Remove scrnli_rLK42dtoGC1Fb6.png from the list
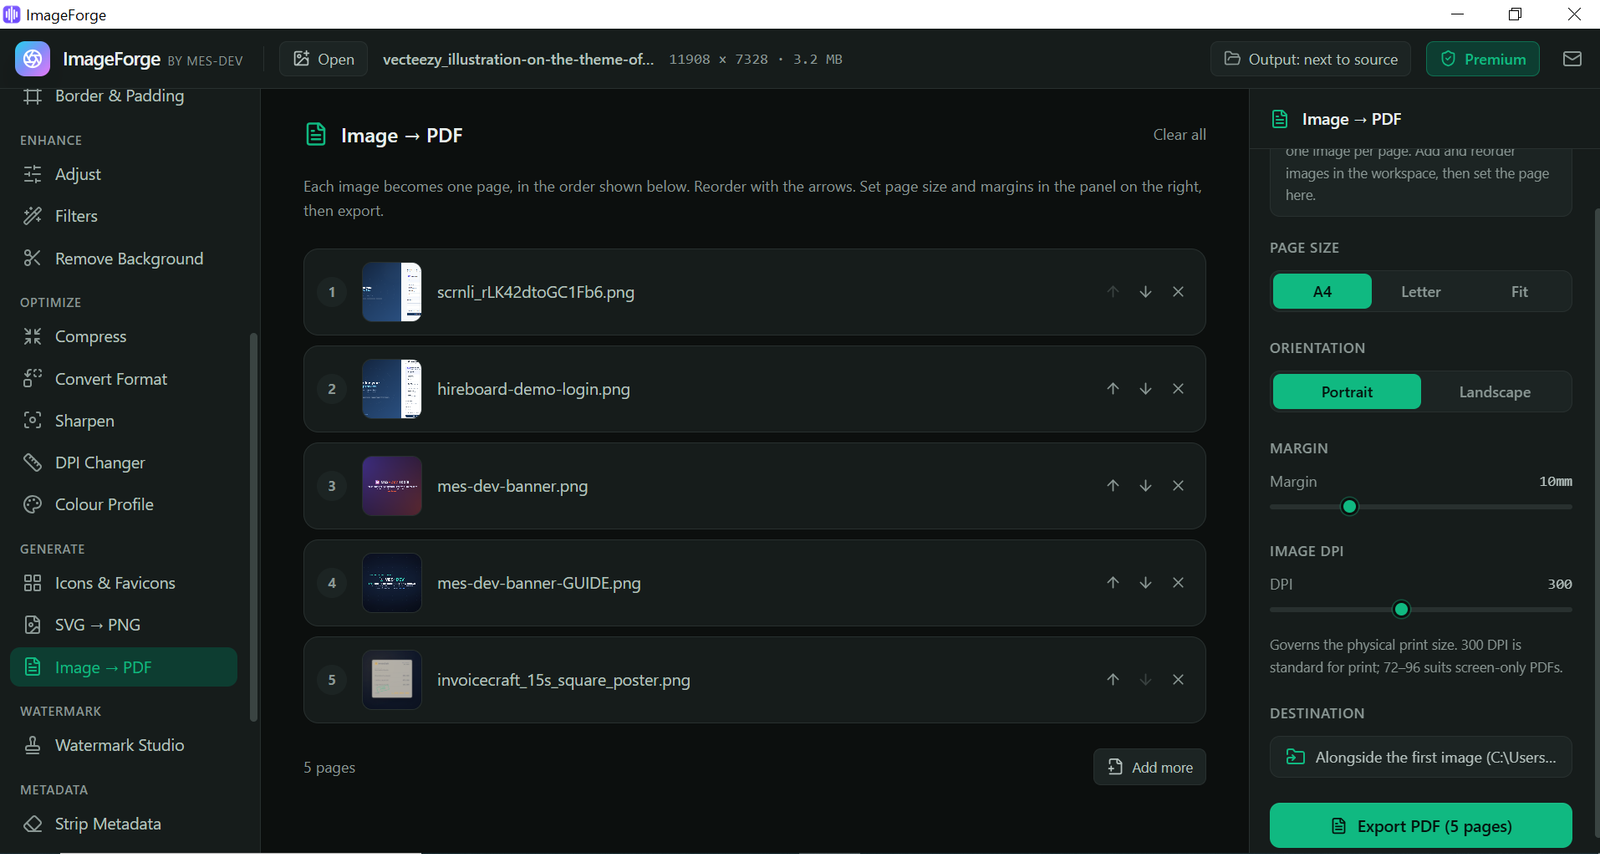This screenshot has width=1600, height=854. (1178, 292)
